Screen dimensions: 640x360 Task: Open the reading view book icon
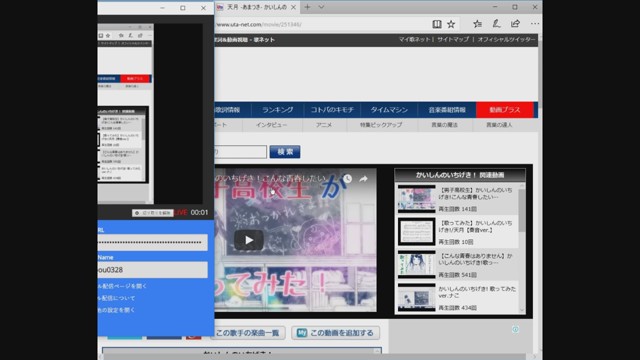pos(437,24)
